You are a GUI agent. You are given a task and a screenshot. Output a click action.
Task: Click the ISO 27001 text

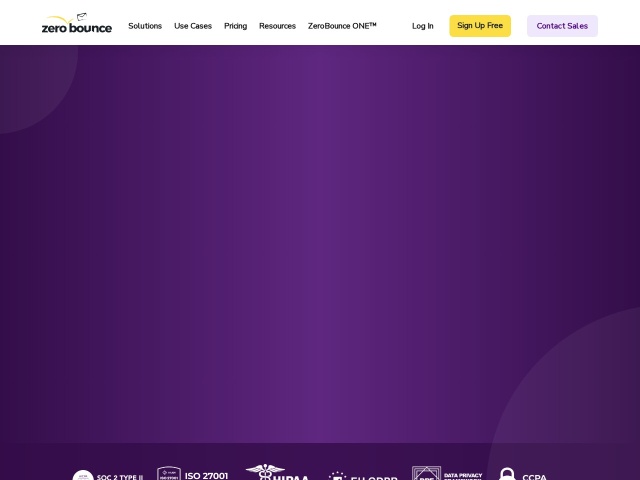pyautogui.click(x=207, y=476)
